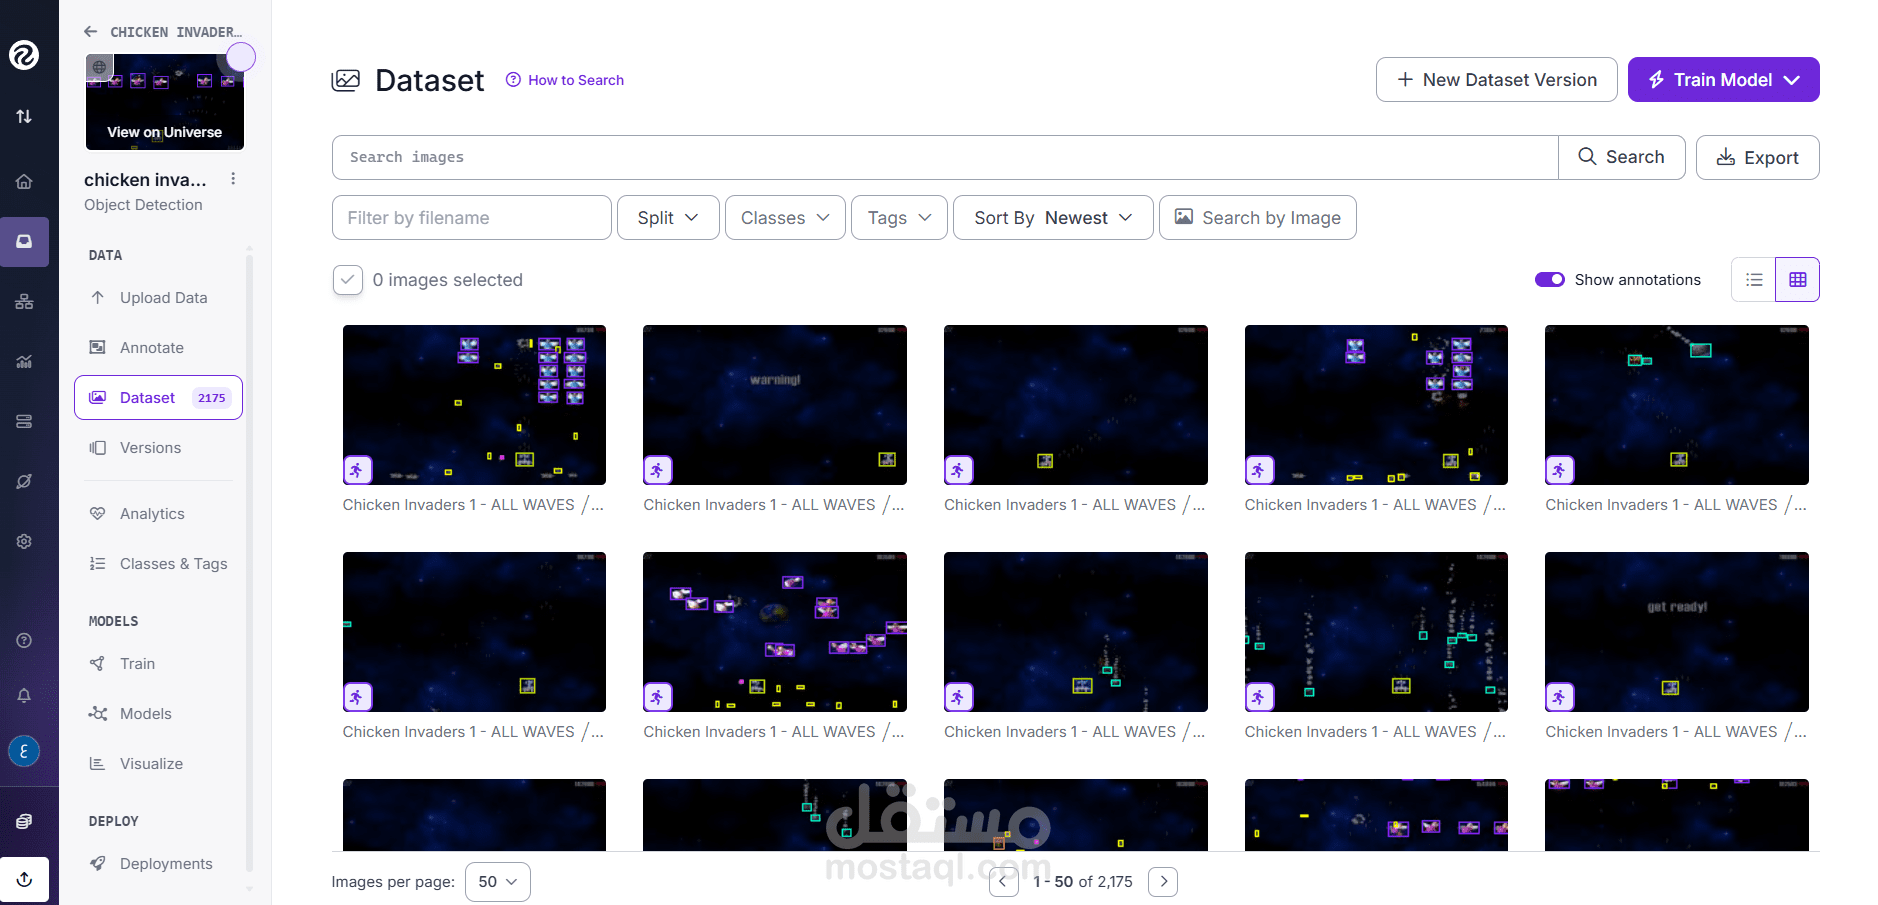Open the credits coins icon in left rail

click(24, 821)
